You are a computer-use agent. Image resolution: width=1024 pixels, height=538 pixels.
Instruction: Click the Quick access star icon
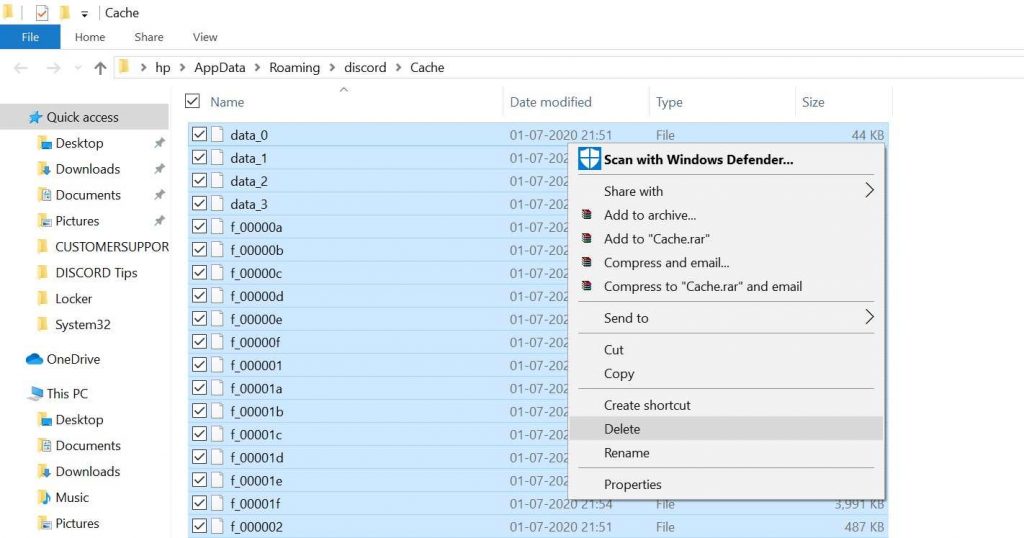click(35, 118)
